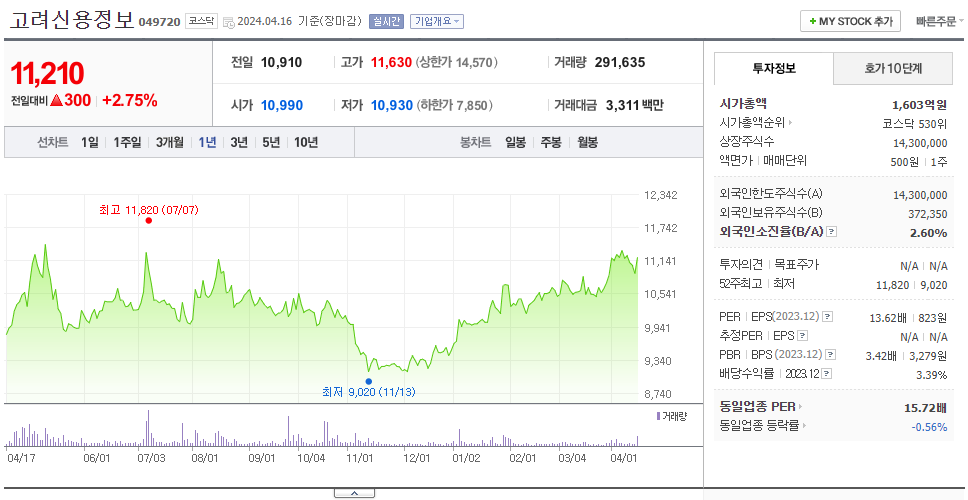This screenshot has width=968, height=500.
Task: Click the 고가 value 11,630
Action: (391, 62)
